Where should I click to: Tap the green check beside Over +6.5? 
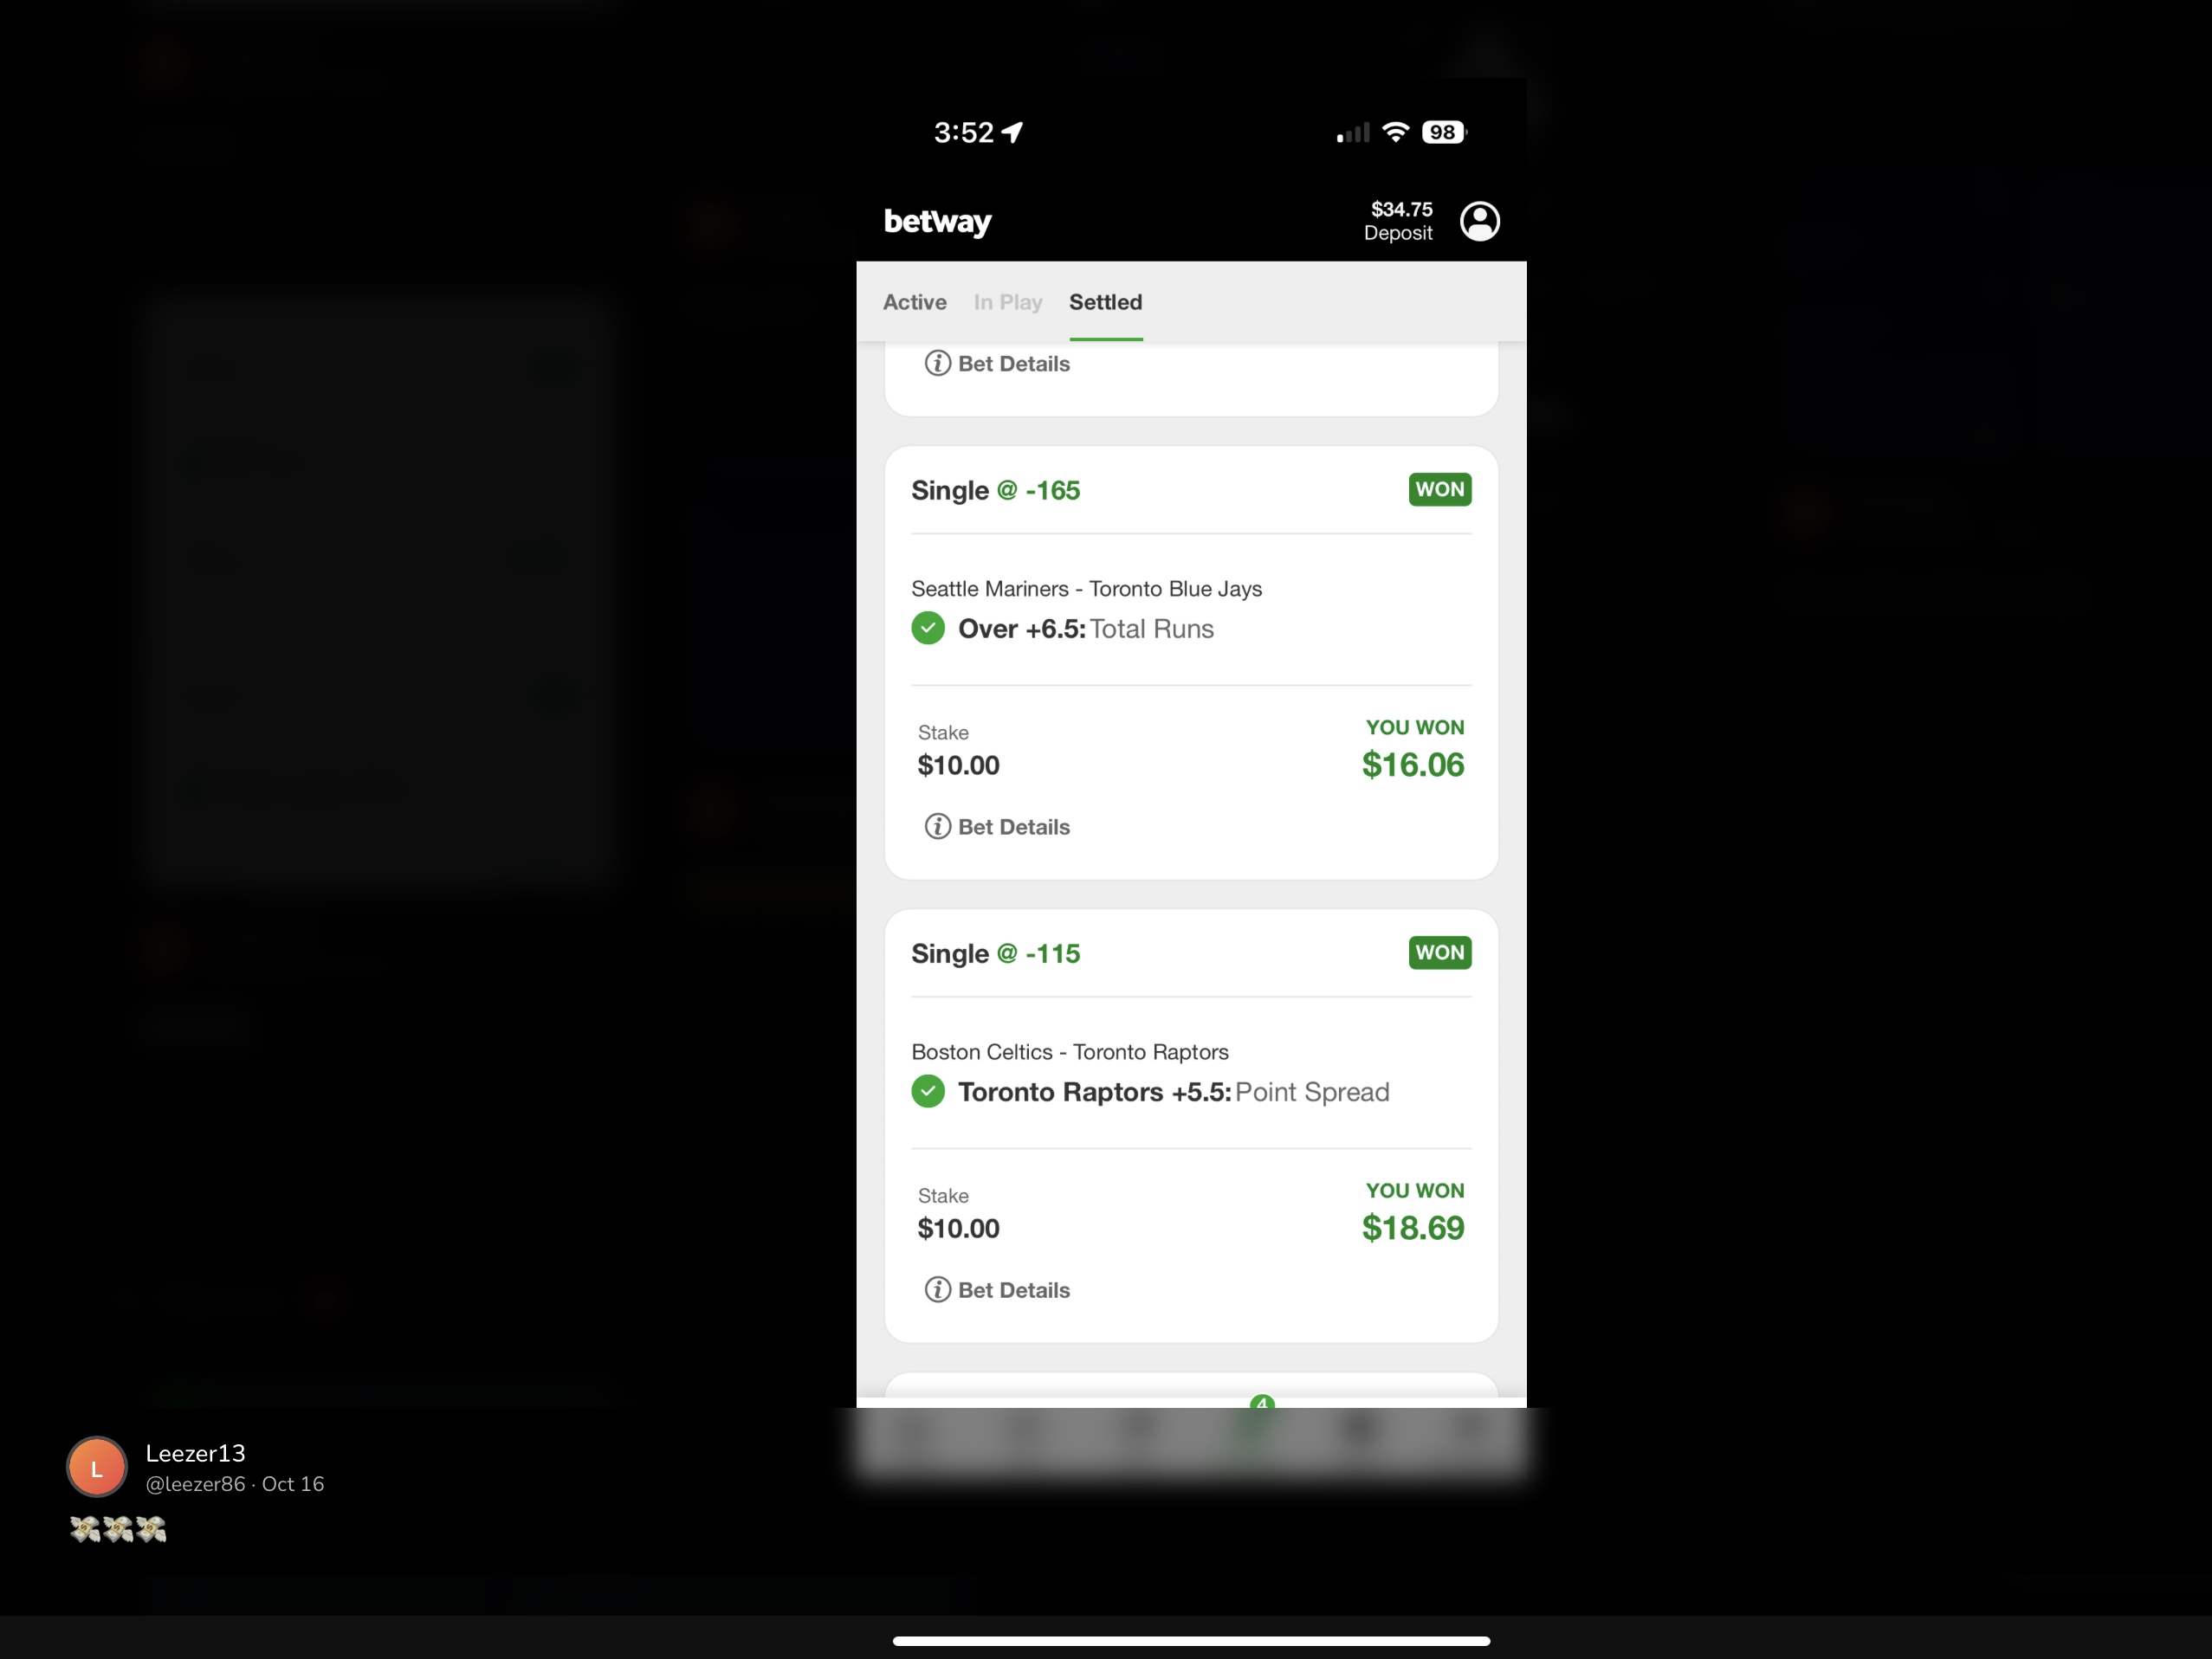tap(928, 628)
